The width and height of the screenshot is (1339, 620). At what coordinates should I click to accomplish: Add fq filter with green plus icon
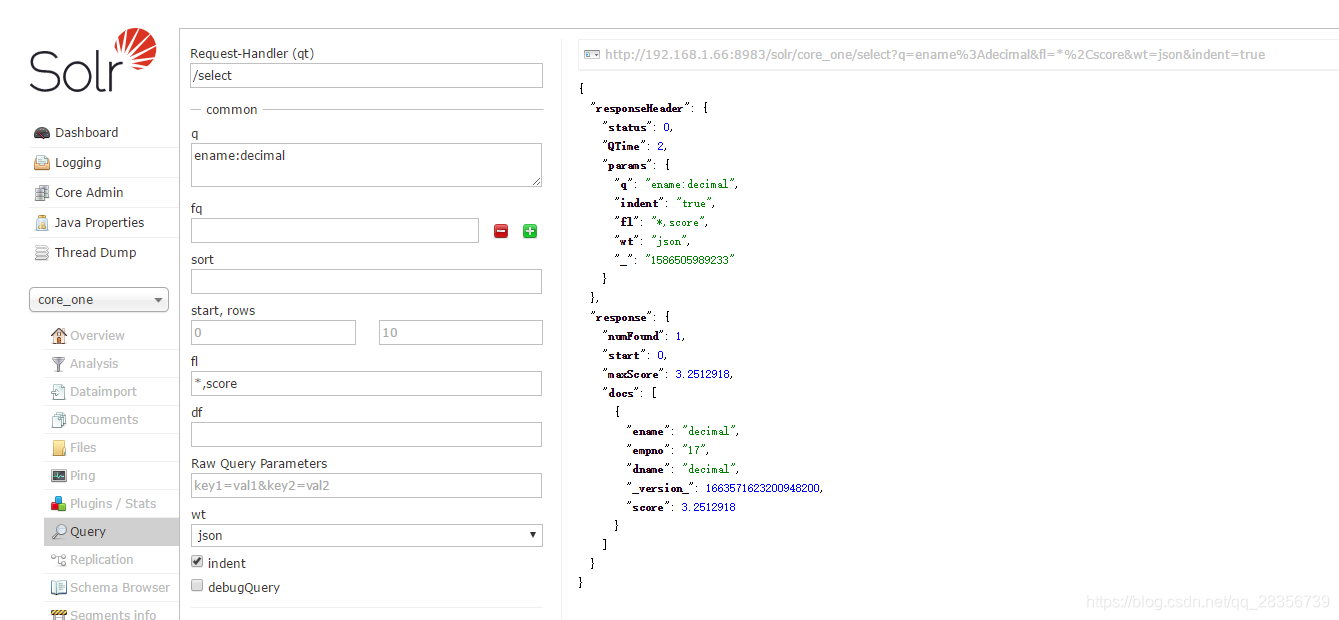[530, 231]
